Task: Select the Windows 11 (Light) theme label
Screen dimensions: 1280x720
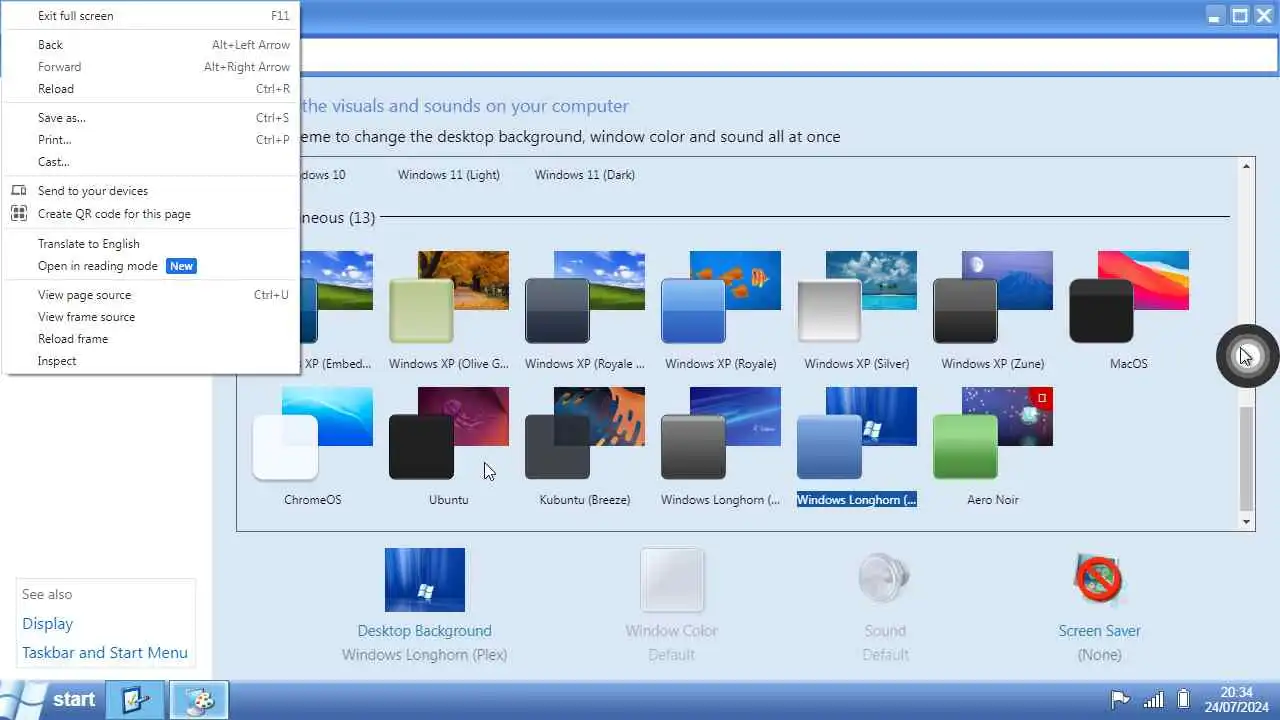Action: tap(448, 175)
